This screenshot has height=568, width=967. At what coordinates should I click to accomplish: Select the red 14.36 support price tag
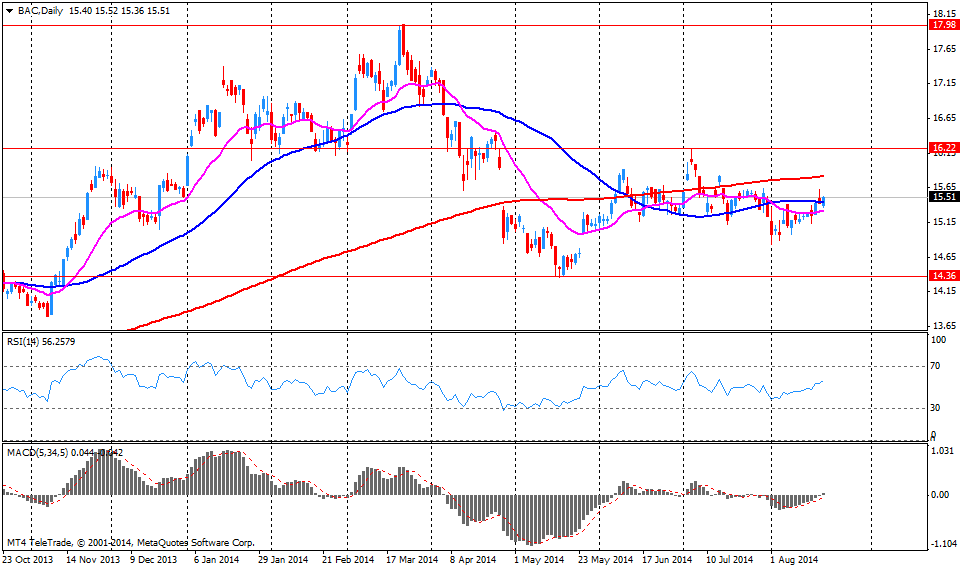(x=943, y=275)
